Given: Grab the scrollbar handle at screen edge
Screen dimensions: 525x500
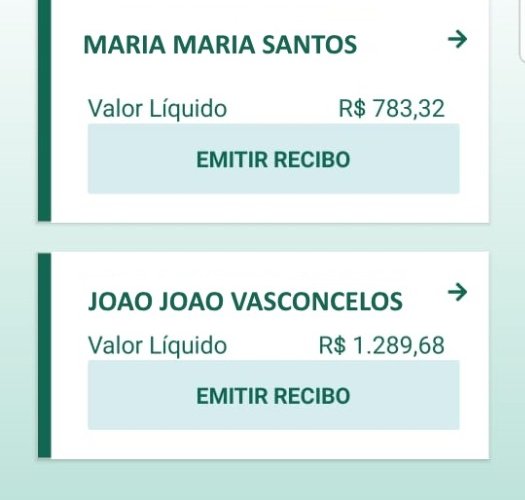Looking at the screenshot, I should pos(522,30).
